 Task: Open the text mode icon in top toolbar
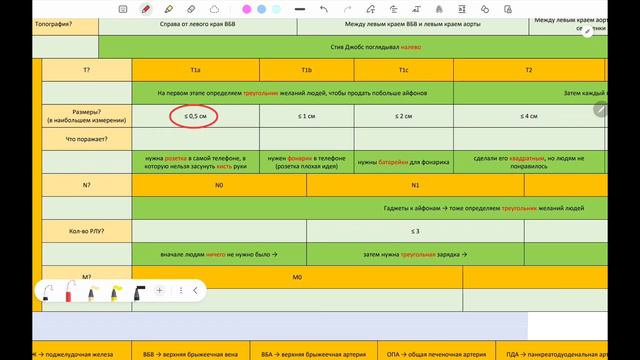point(123,9)
